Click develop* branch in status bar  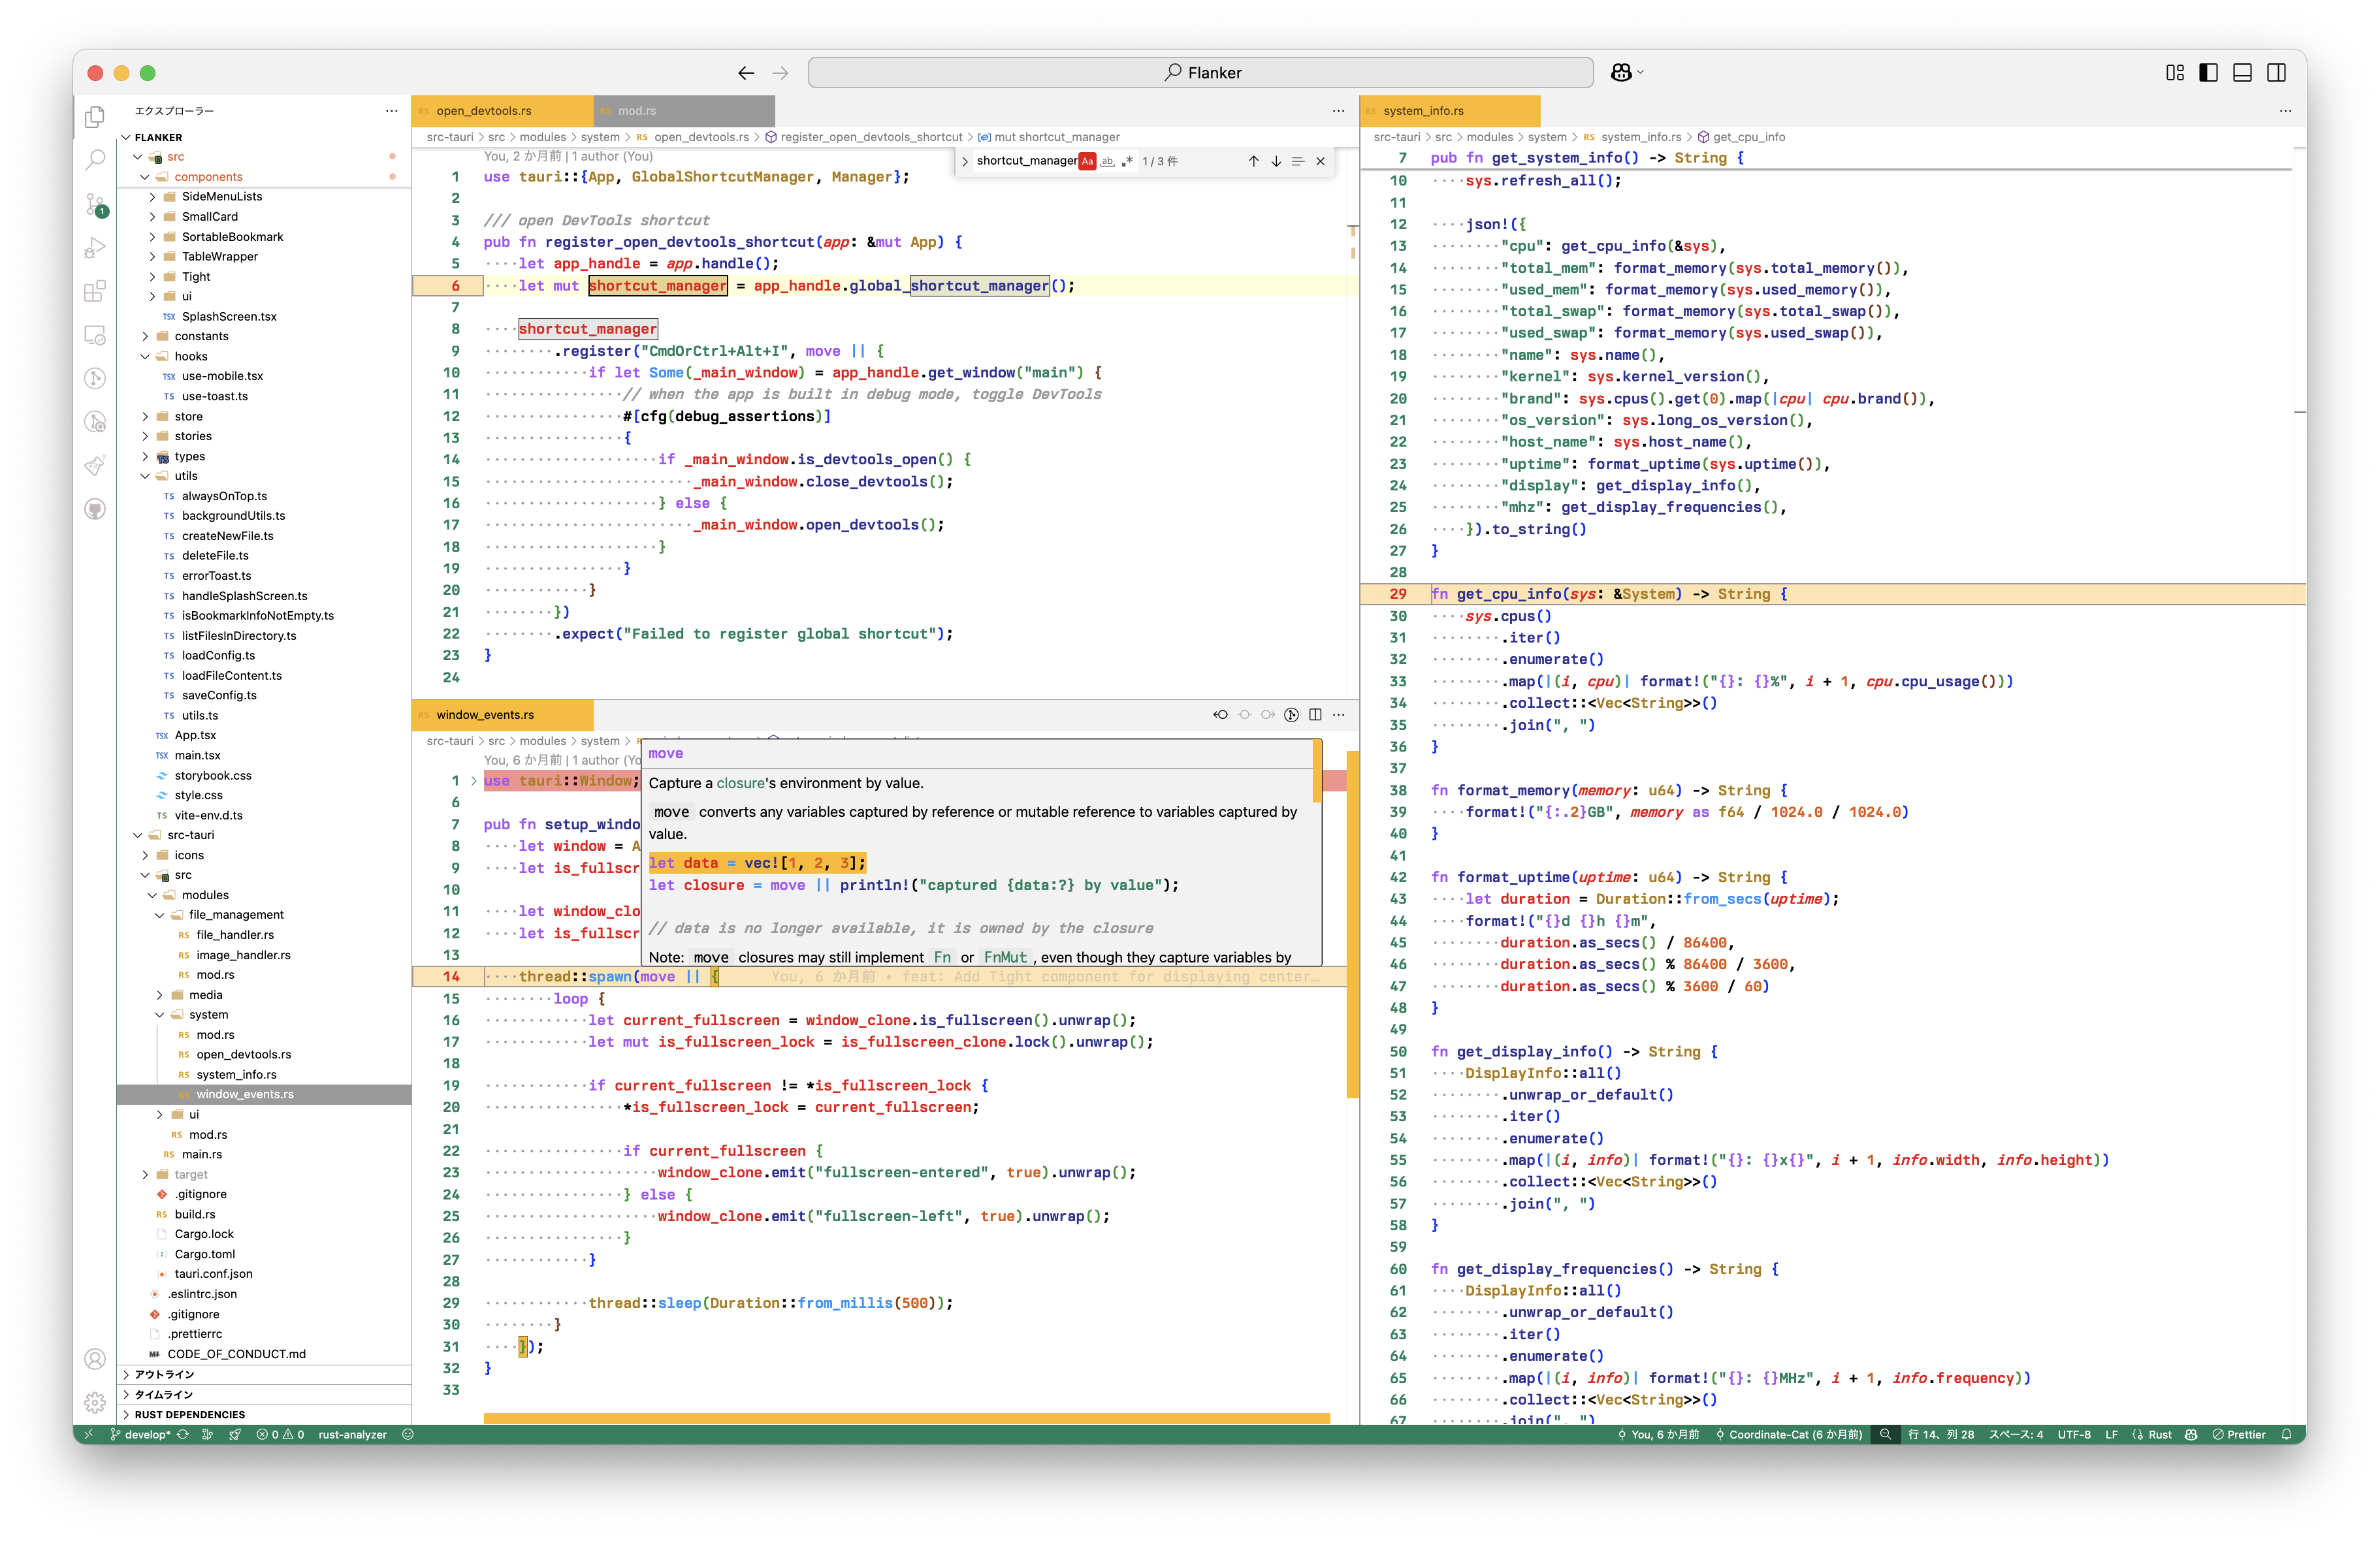140,1434
